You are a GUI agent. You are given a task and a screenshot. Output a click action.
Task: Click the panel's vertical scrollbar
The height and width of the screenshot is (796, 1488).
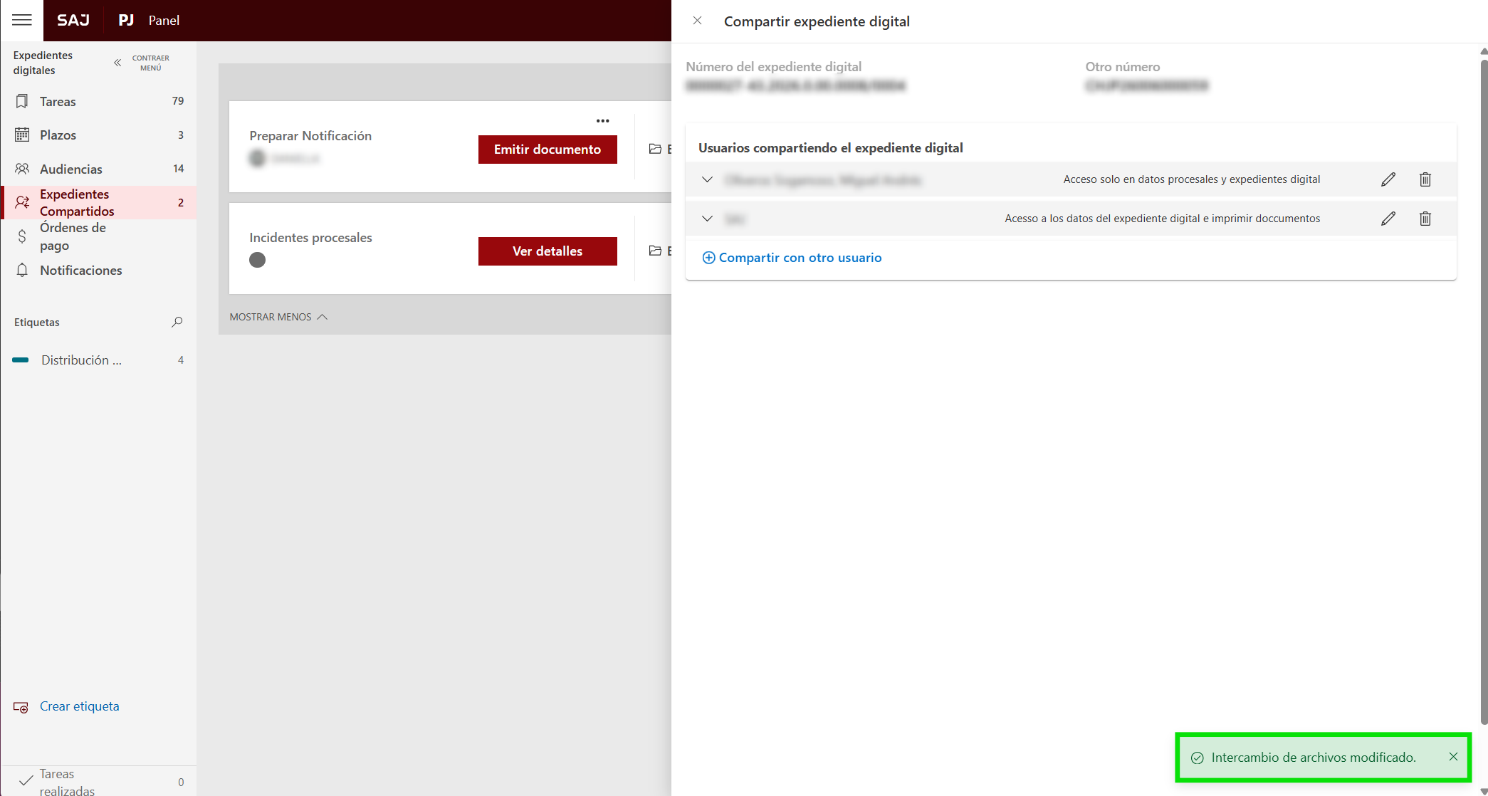click(x=1482, y=380)
